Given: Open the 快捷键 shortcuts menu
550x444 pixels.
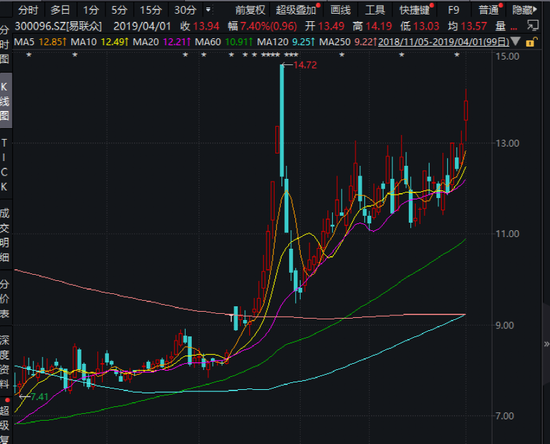Looking at the screenshot, I should tap(414, 10).
